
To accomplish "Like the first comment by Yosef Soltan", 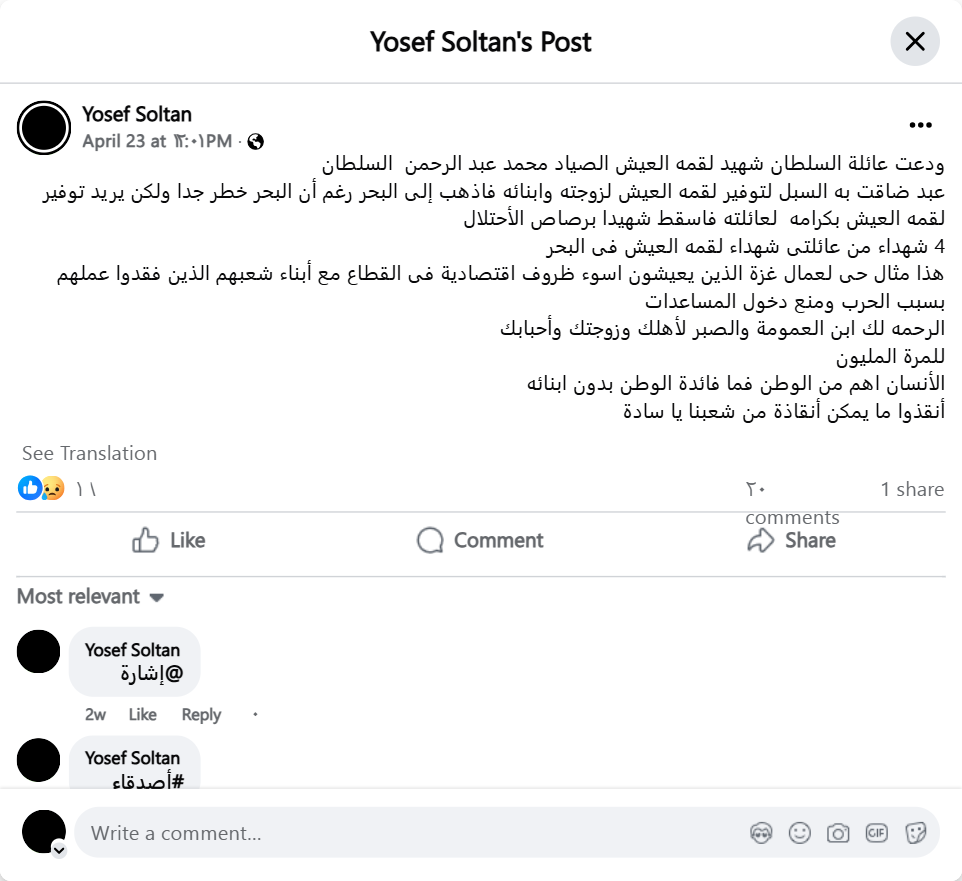I will (143, 715).
